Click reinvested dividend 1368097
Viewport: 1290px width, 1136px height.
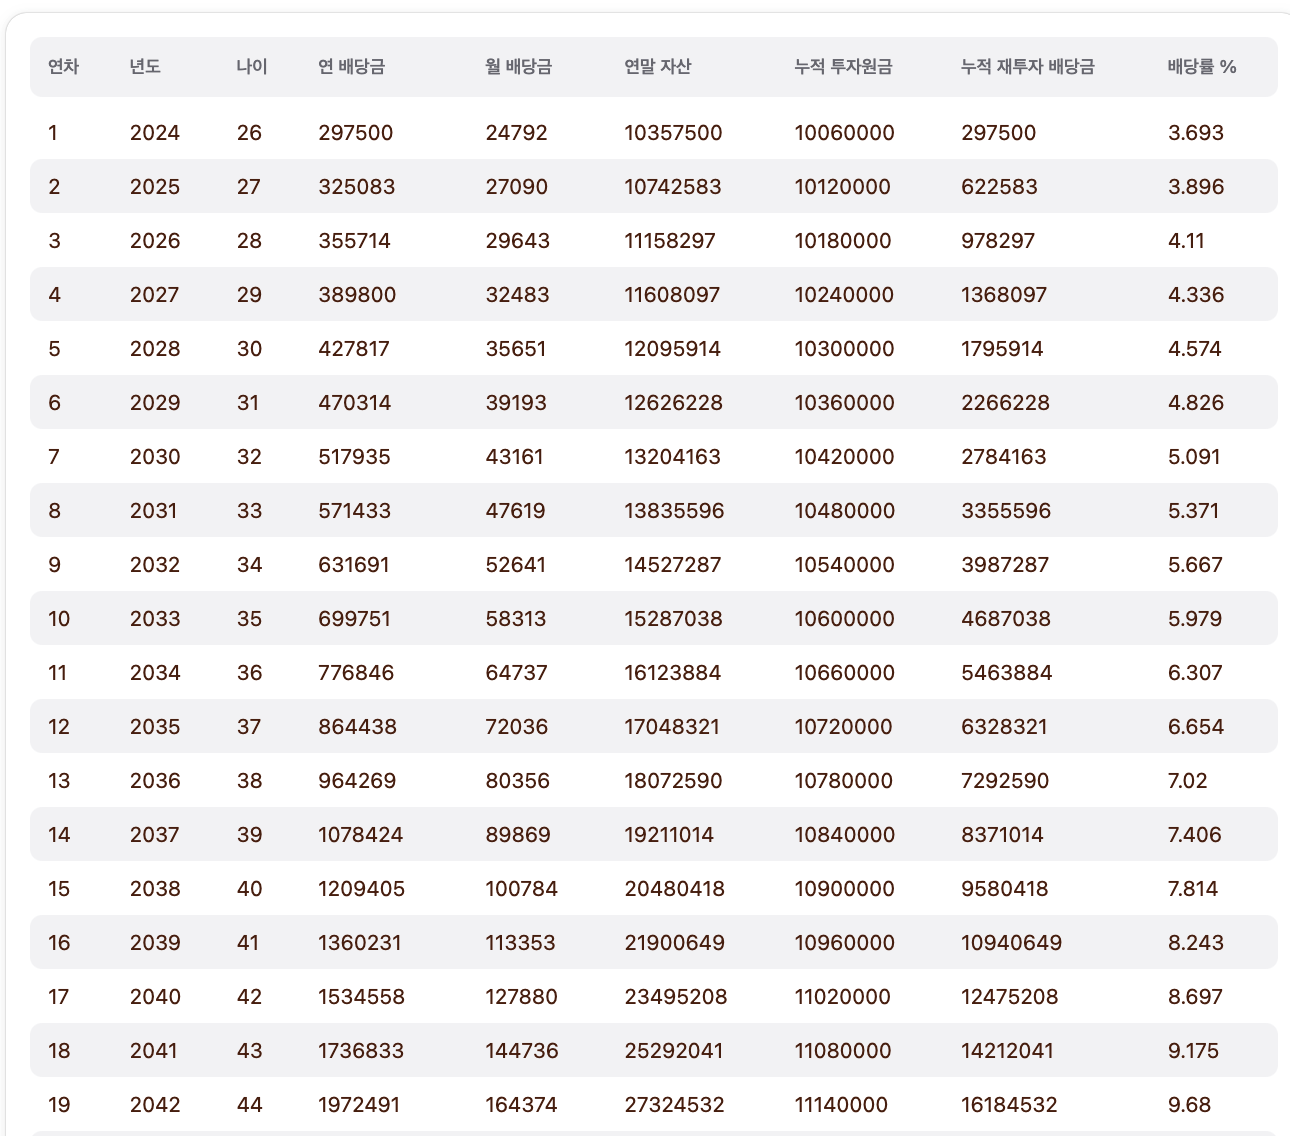[x=1004, y=295]
